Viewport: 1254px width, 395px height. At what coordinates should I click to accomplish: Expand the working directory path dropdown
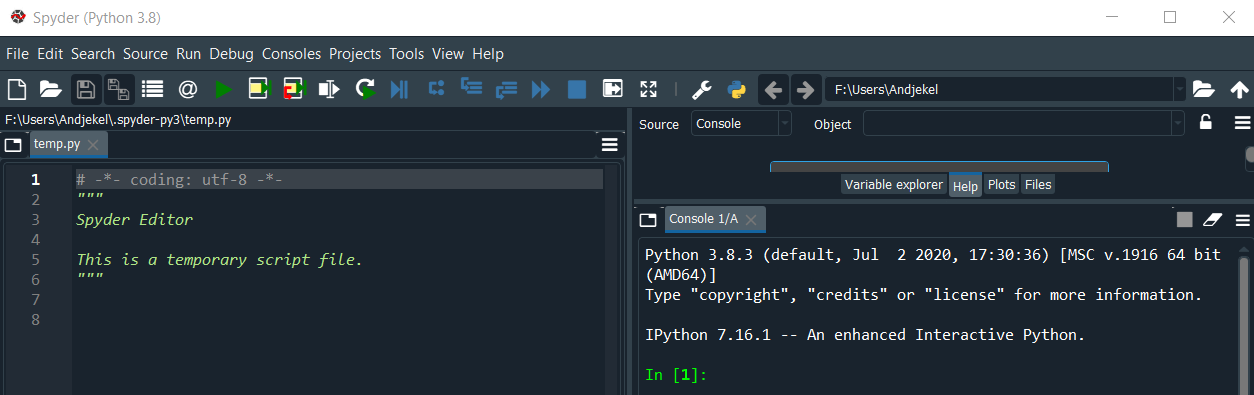pos(1180,90)
